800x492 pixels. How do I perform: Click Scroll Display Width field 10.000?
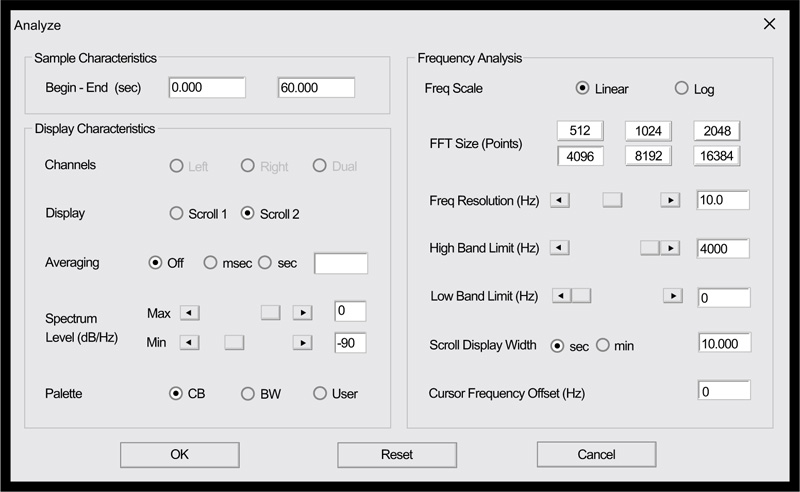pos(724,343)
